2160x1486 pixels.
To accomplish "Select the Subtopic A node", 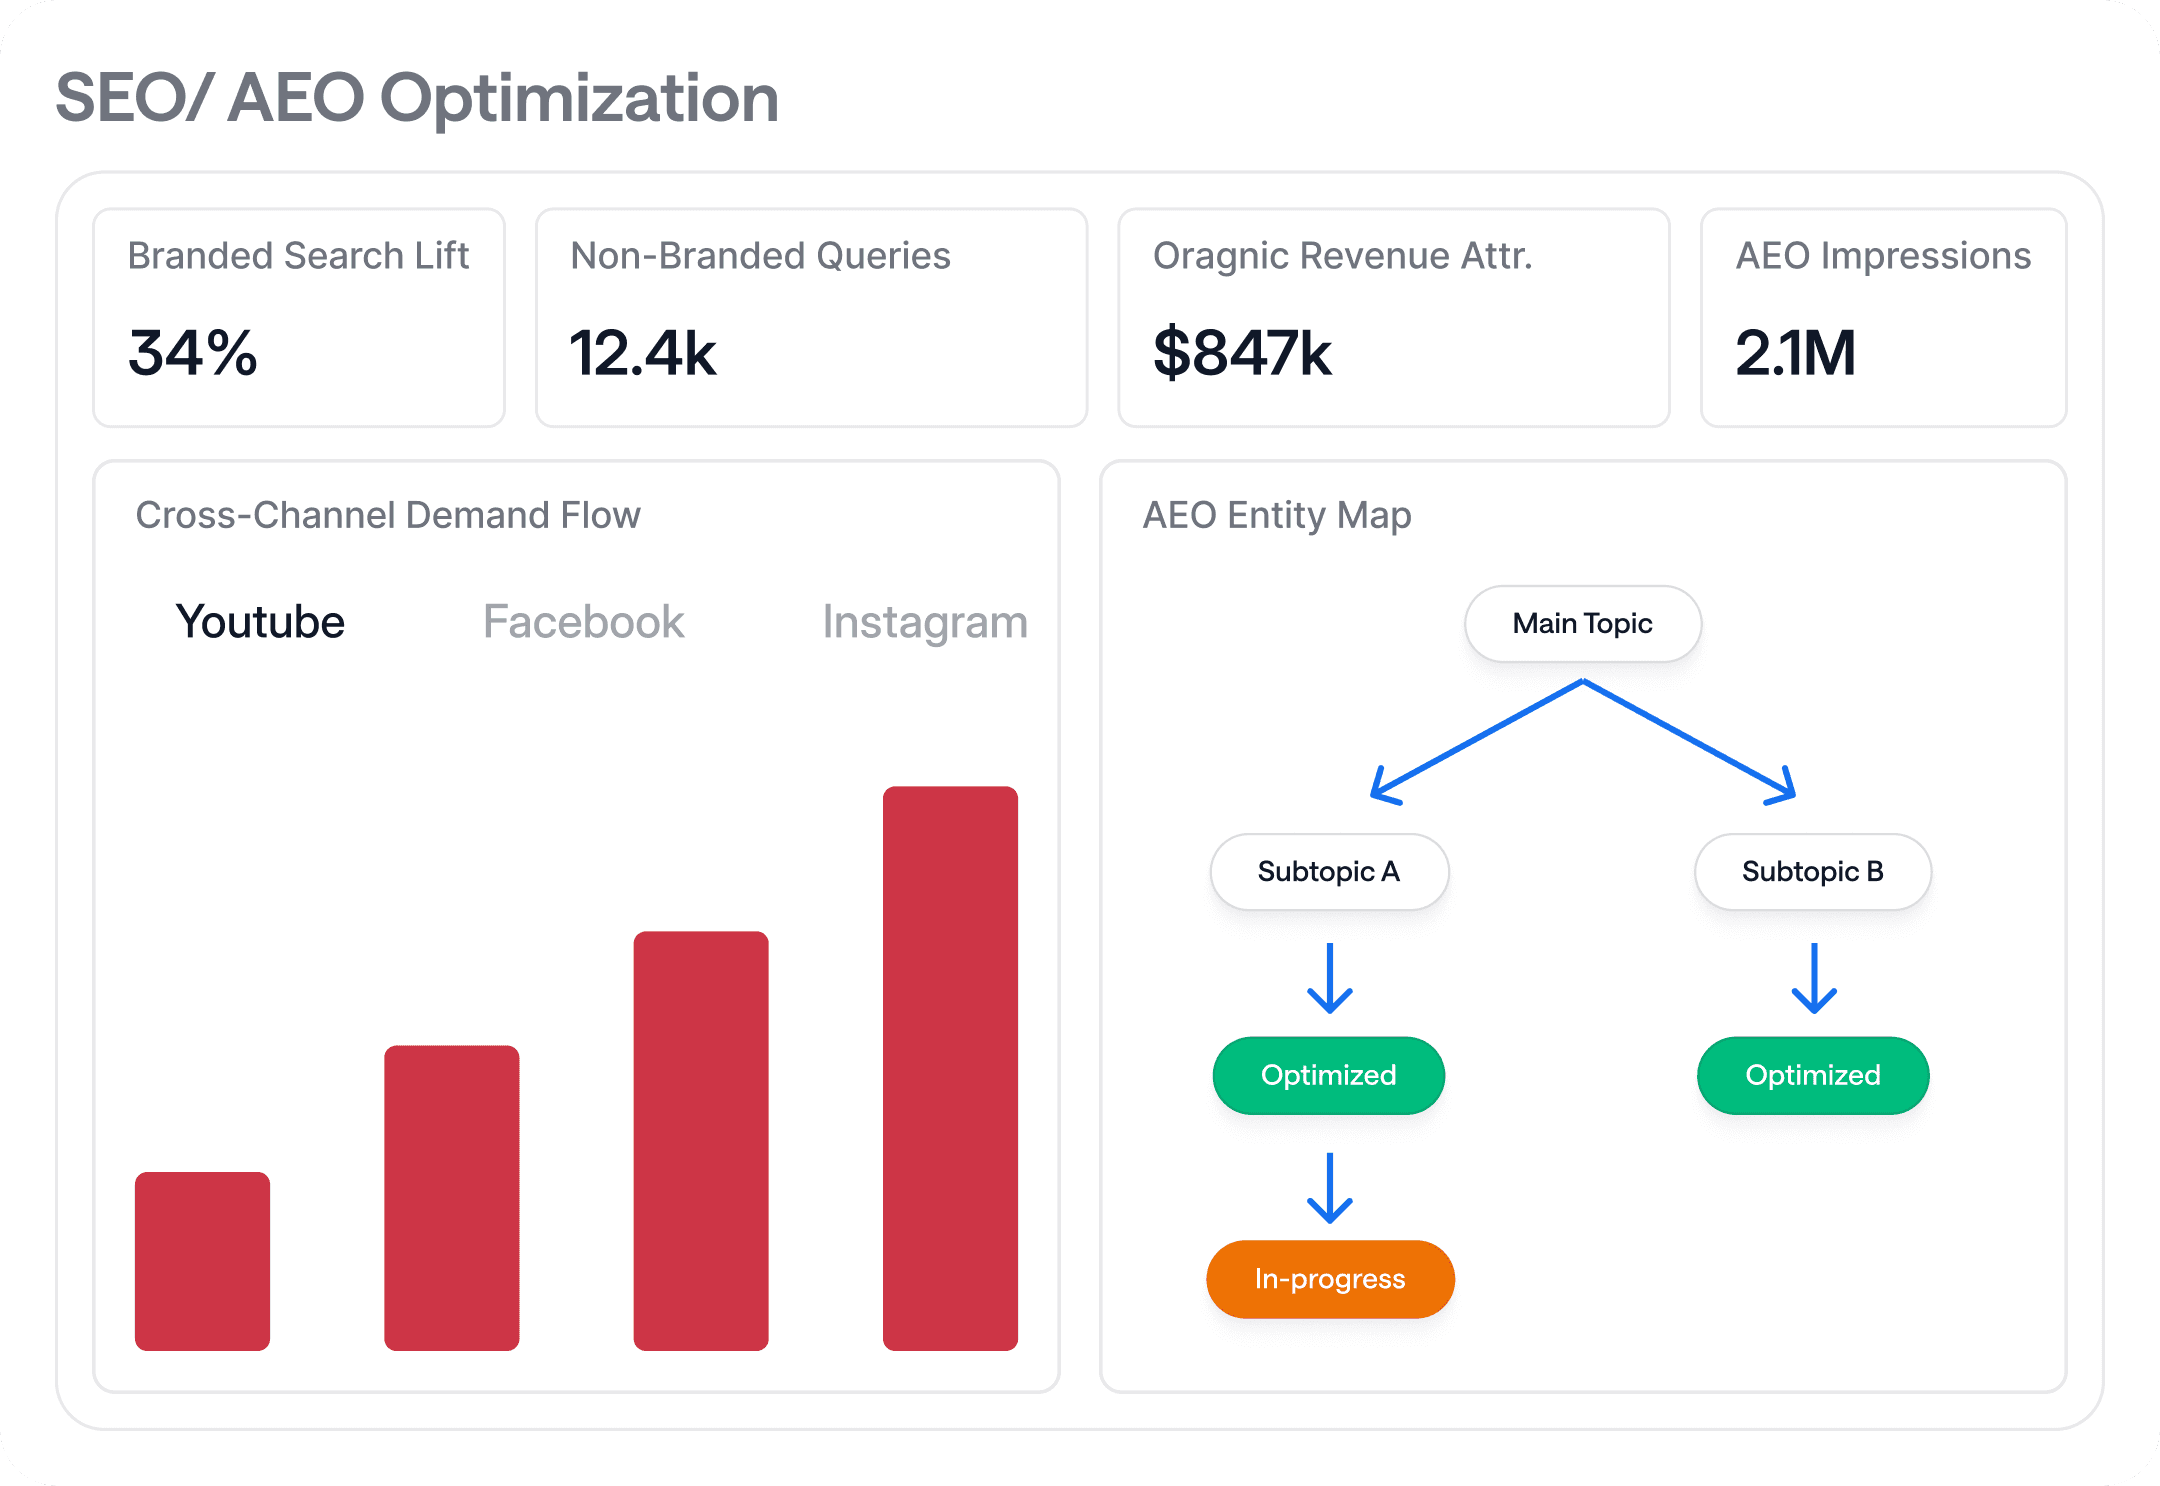I will click(x=1328, y=872).
